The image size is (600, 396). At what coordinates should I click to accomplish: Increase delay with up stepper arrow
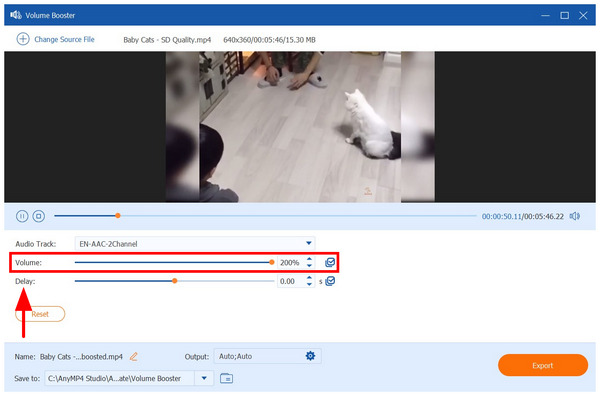(x=309, y=278)
